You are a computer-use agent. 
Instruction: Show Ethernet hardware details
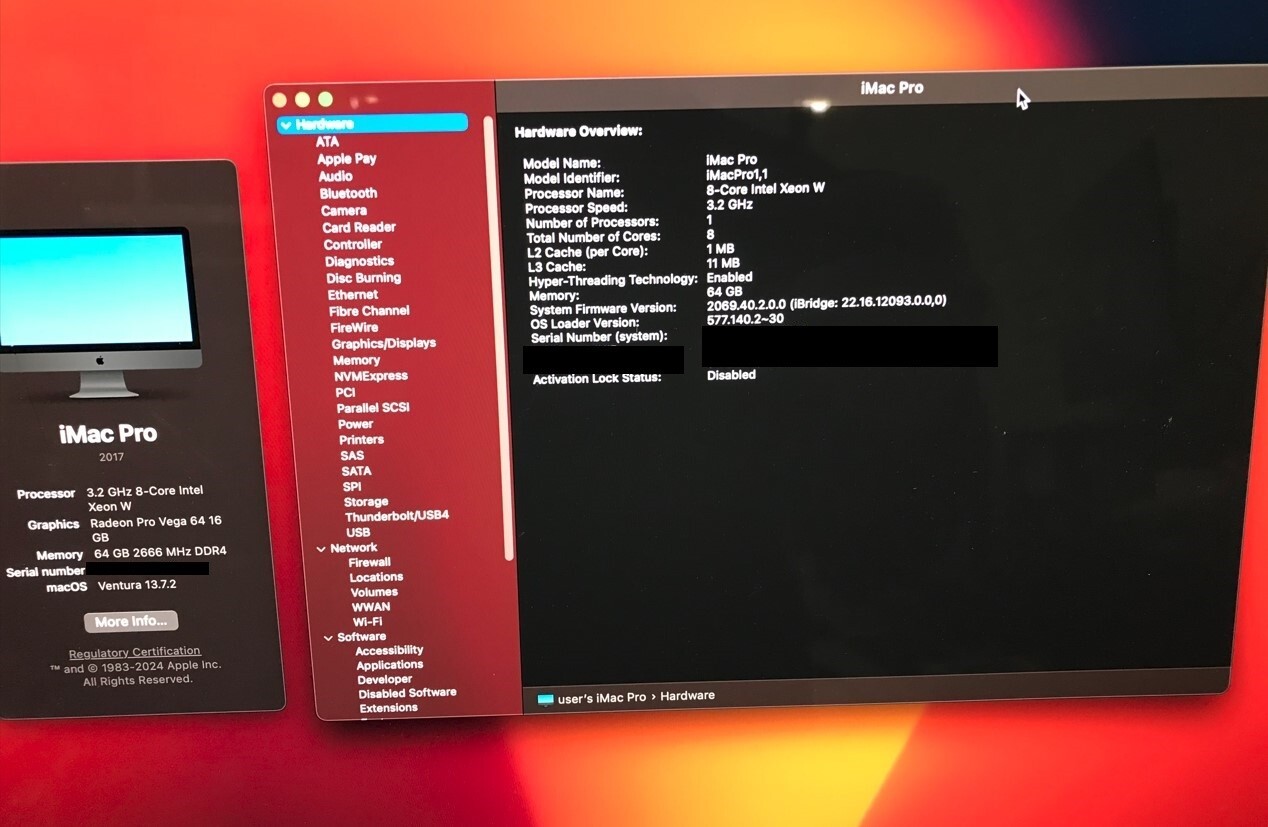tap(353, 295)
